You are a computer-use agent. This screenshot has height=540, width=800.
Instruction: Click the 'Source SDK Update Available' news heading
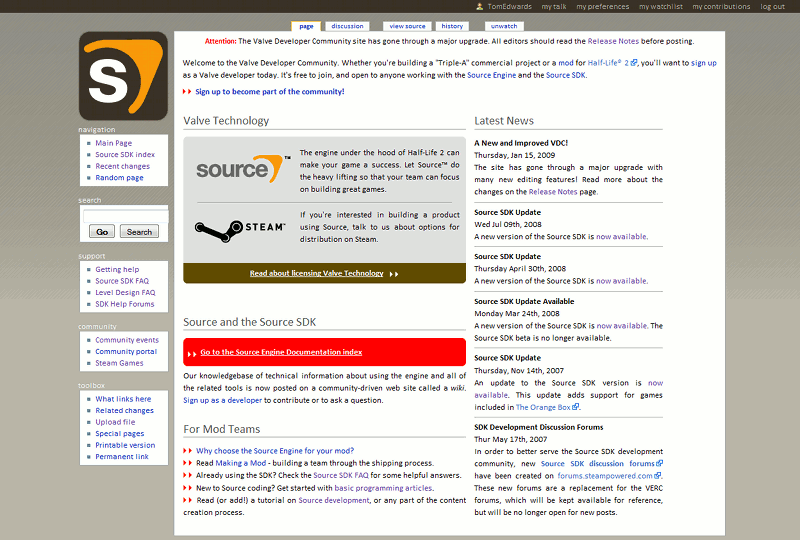point(524,301)
